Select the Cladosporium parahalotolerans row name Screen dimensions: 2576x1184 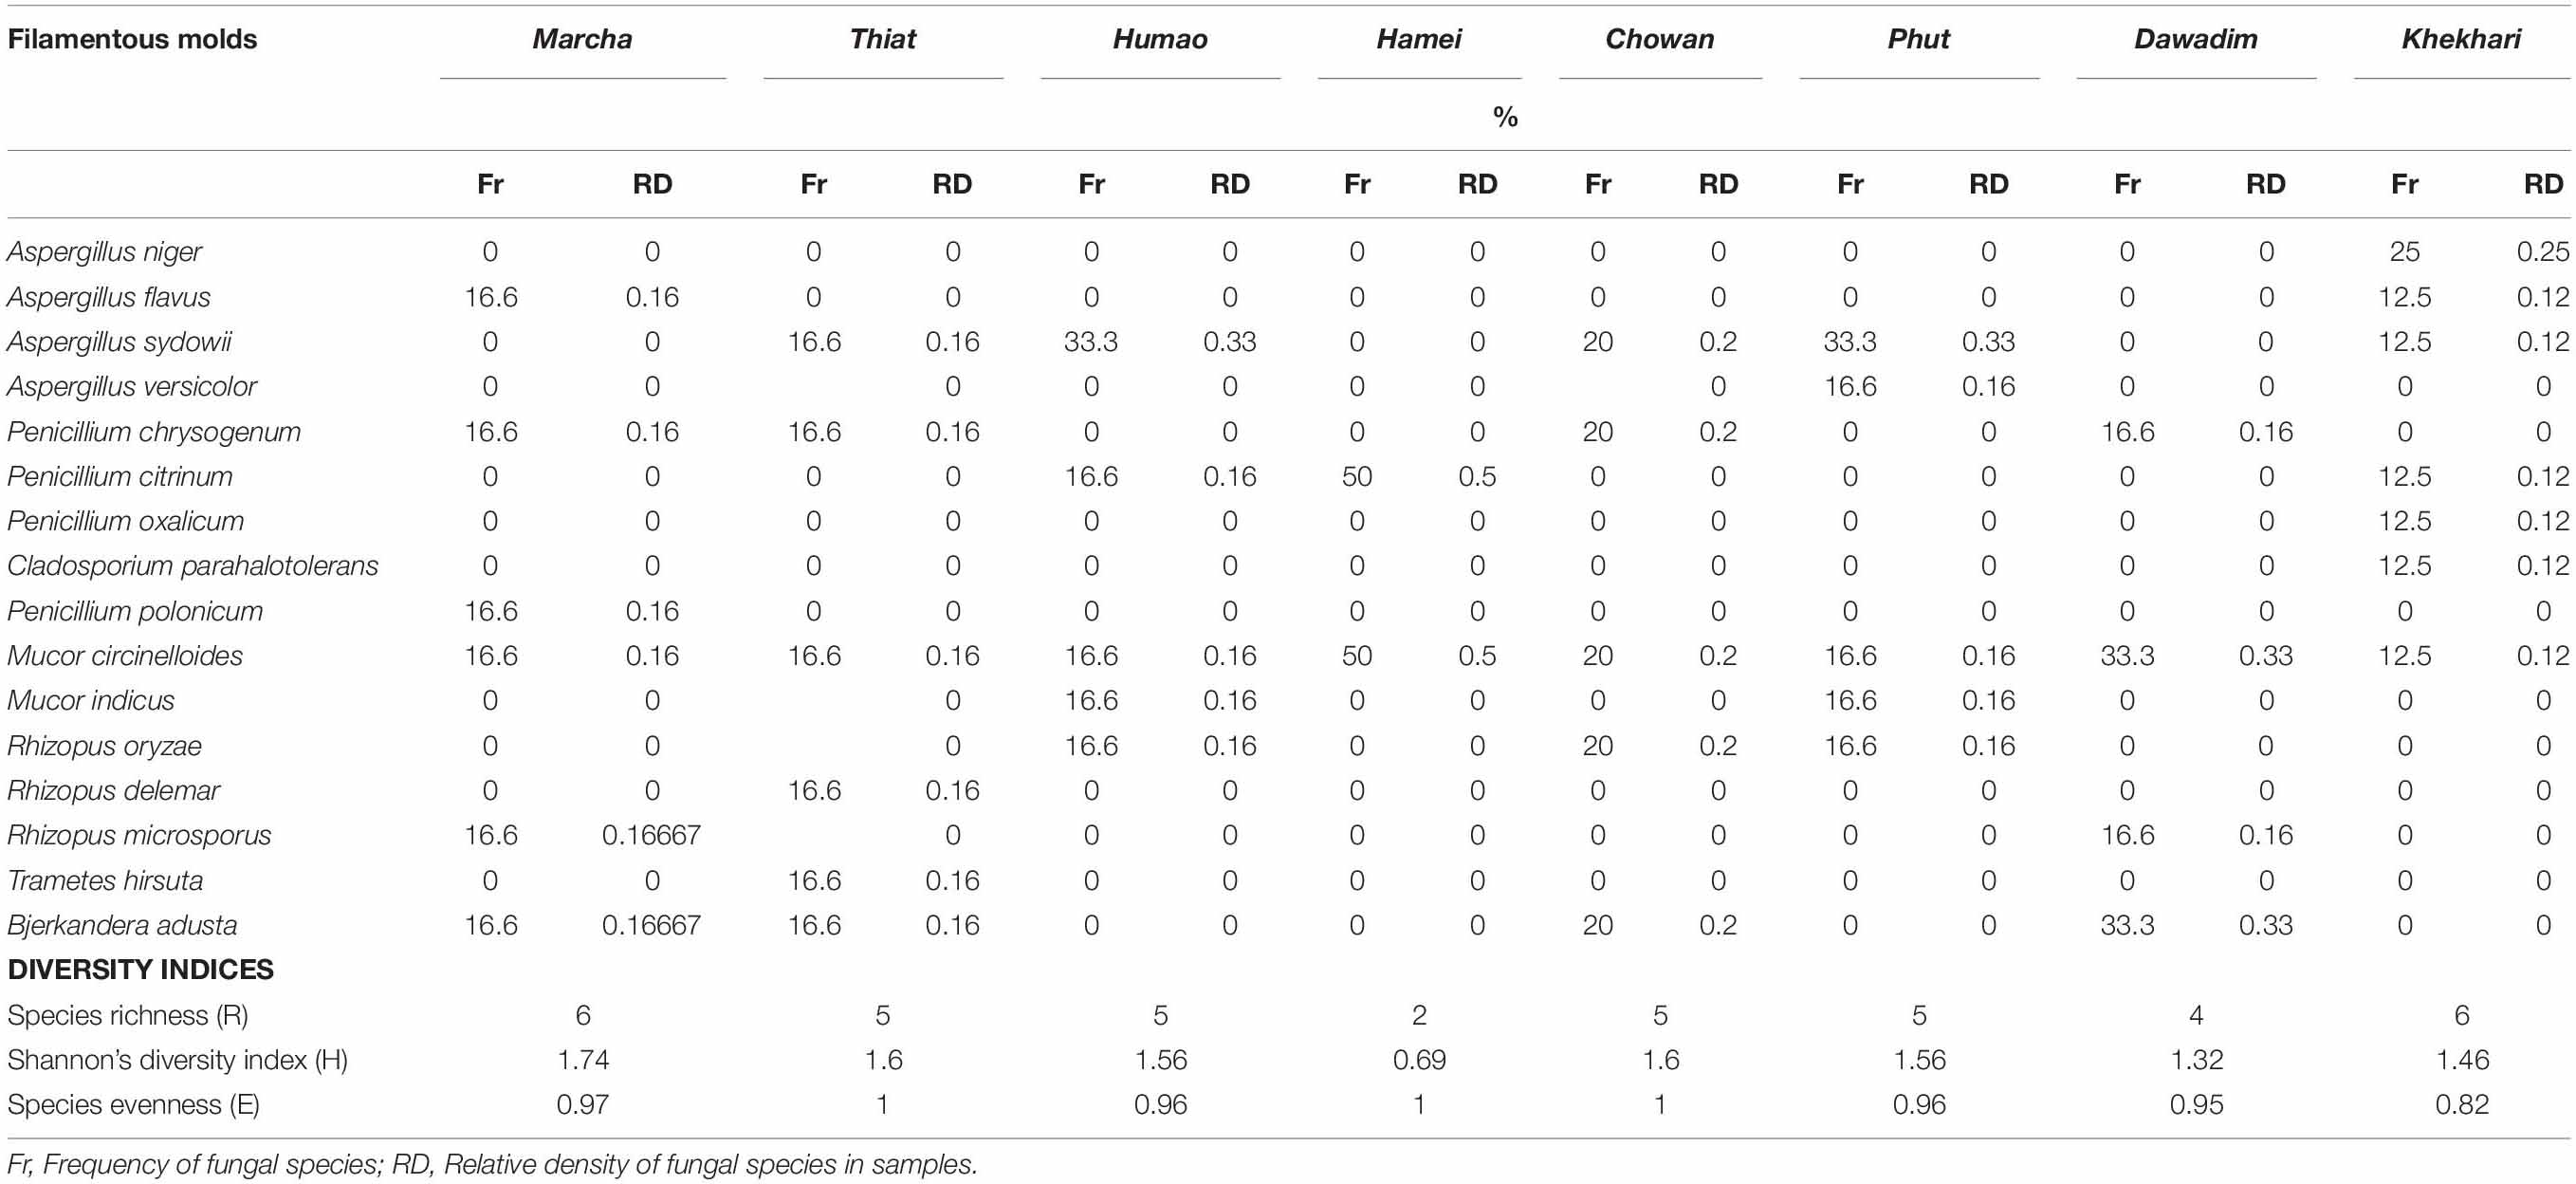coord(192,566)
